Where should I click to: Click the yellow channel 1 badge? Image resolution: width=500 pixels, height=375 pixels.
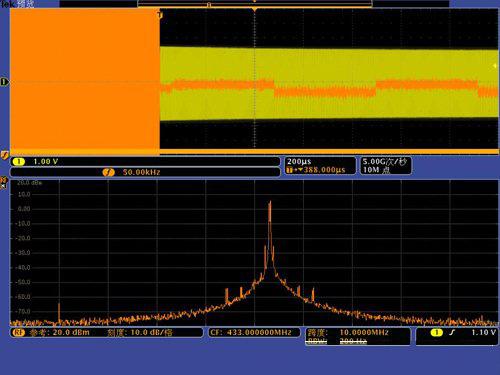[19, 162]
